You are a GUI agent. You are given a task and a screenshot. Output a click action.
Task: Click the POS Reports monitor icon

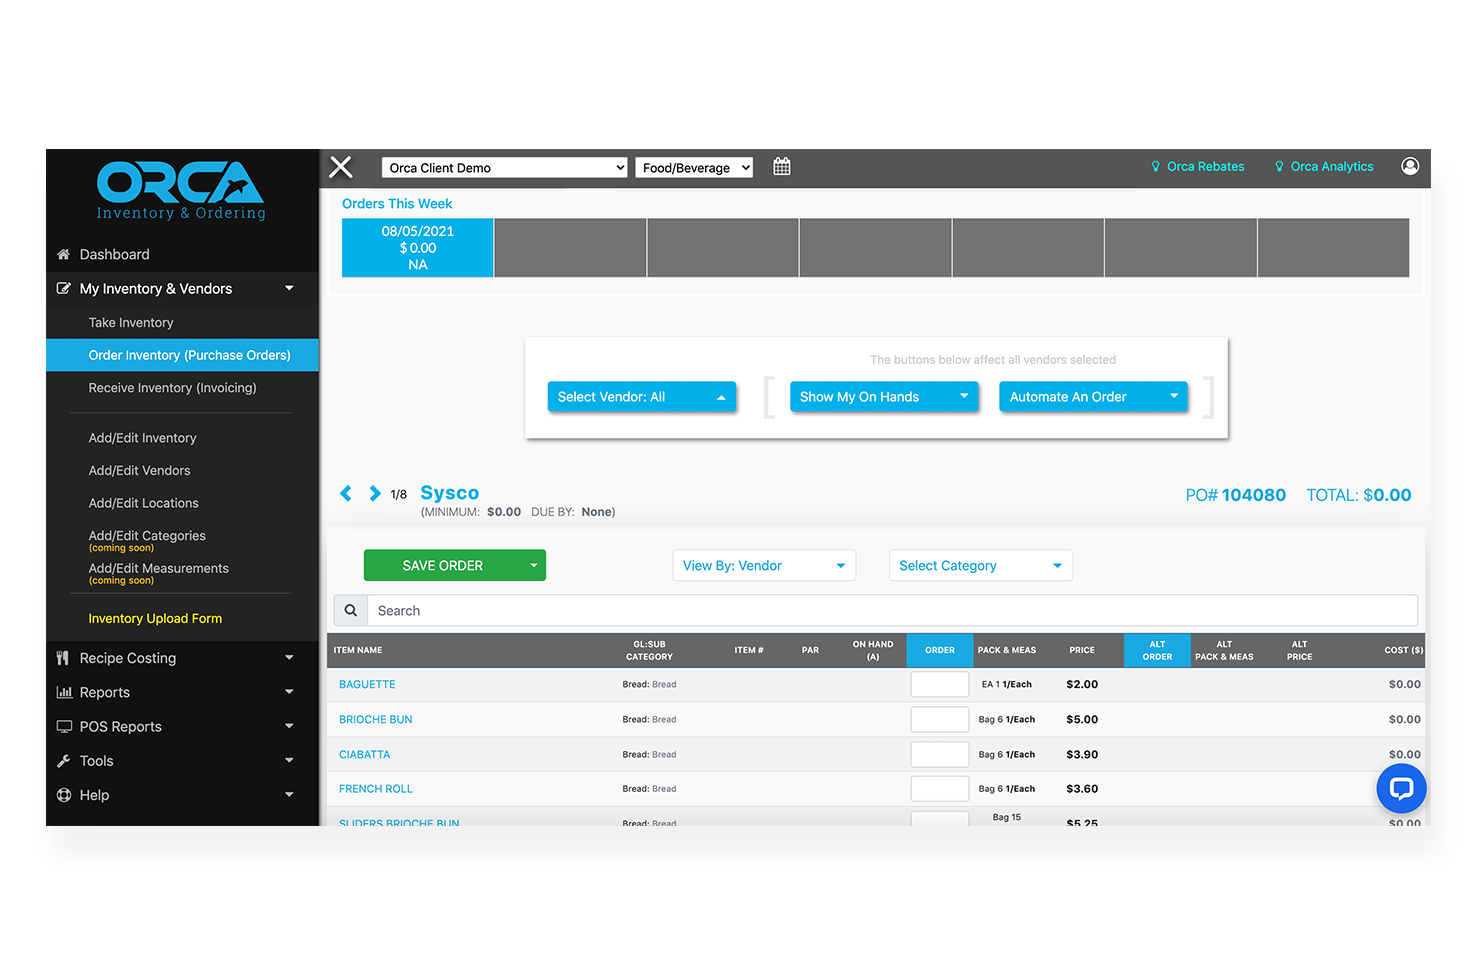[x=64, y=726]
